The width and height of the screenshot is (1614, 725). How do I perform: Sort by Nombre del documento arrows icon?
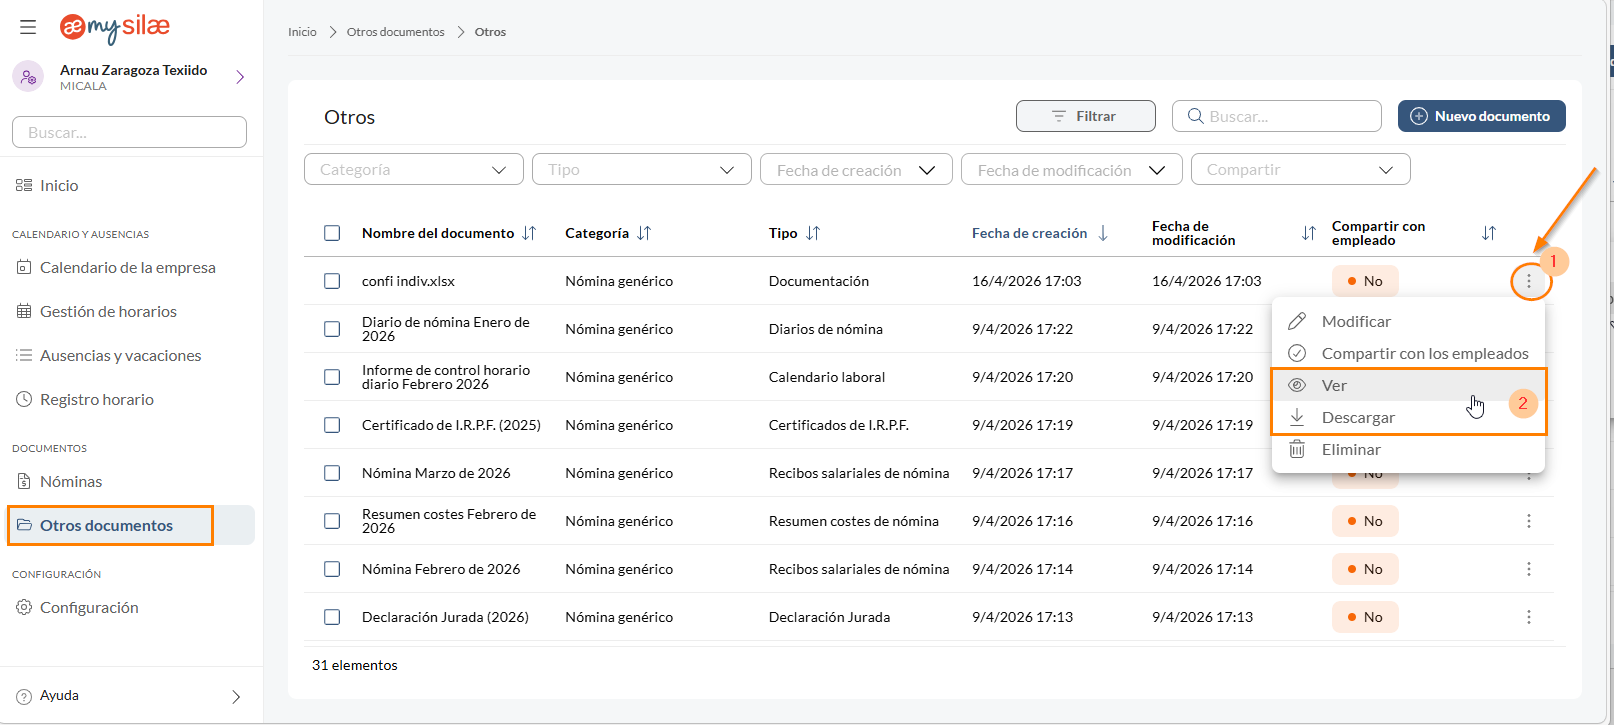tap(529, 233)
